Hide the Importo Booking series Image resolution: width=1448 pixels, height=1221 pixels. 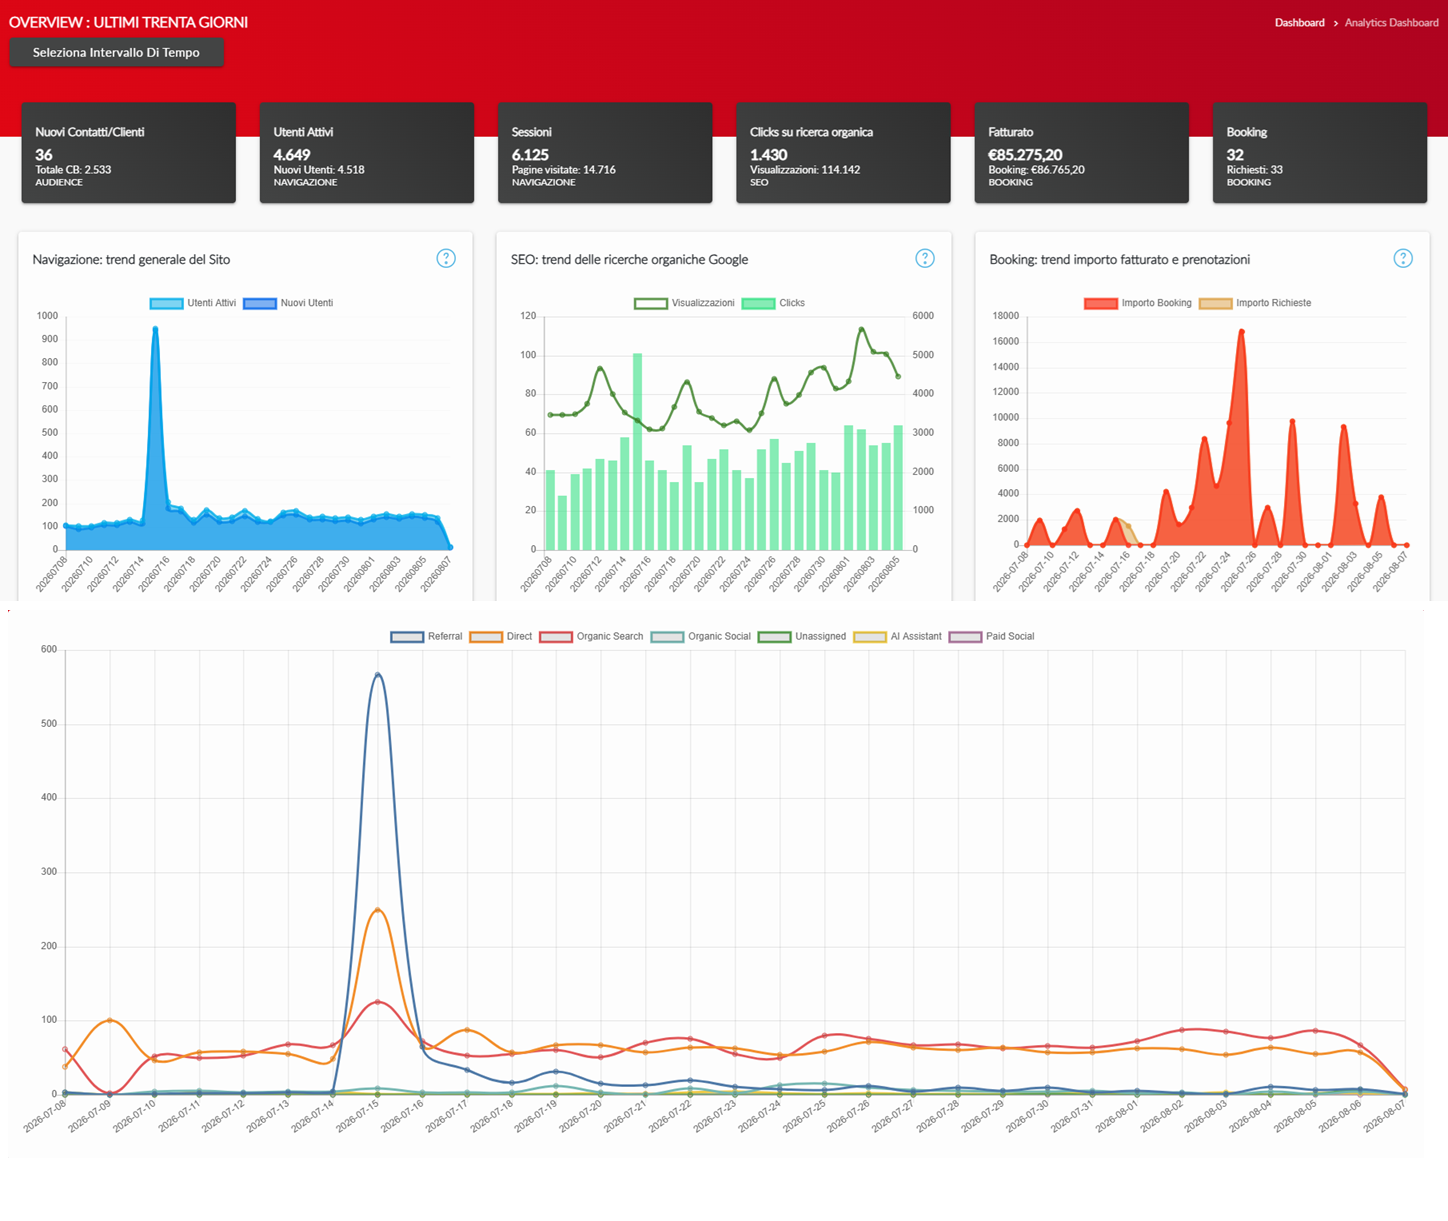(1138, 303)
